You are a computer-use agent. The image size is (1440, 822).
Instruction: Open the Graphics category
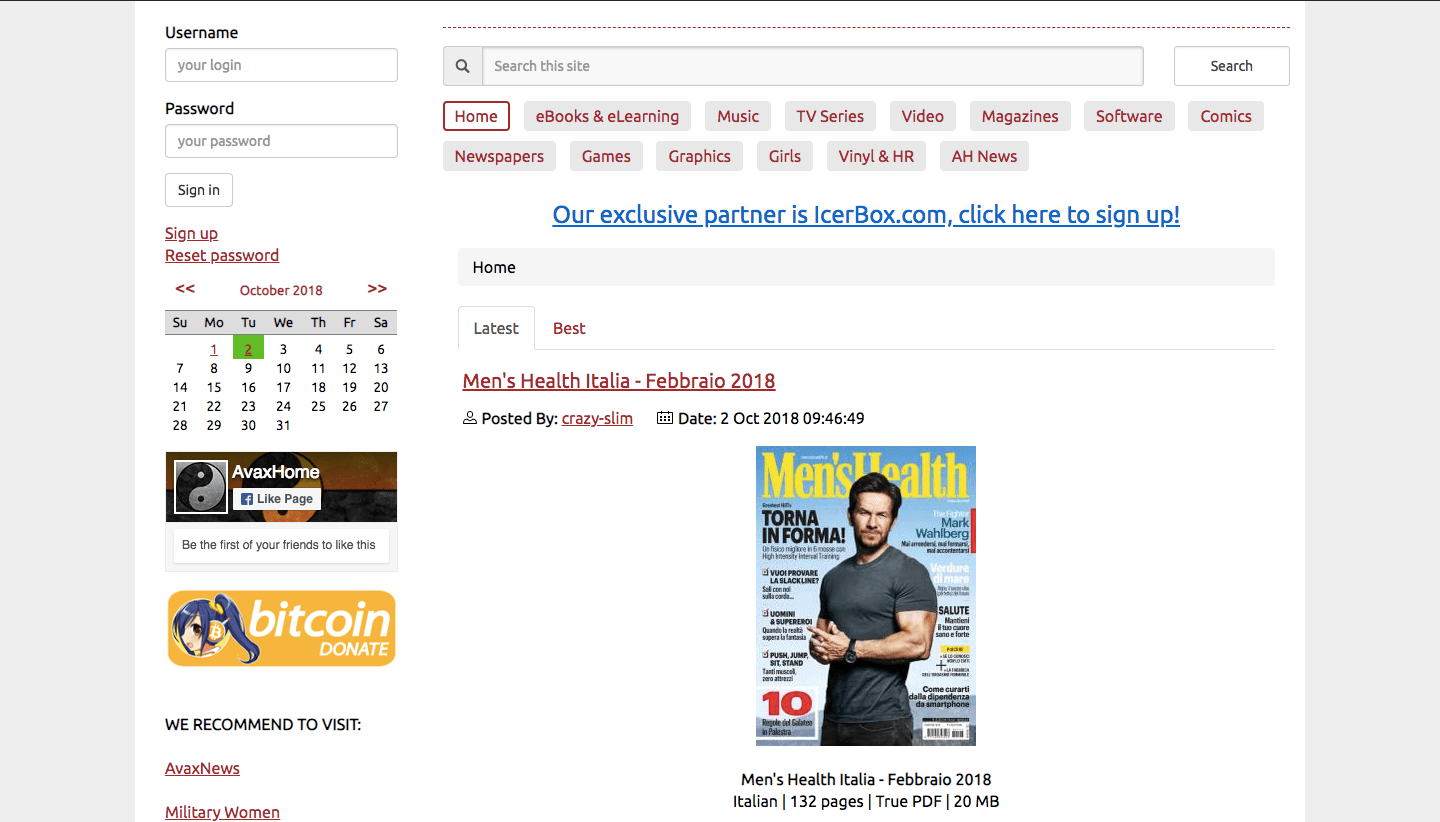(x=700, y=156)
